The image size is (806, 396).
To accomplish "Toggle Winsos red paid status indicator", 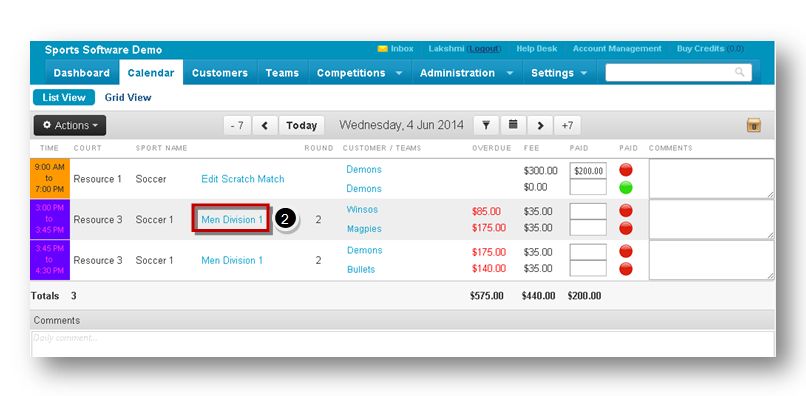I will [626, 210].
